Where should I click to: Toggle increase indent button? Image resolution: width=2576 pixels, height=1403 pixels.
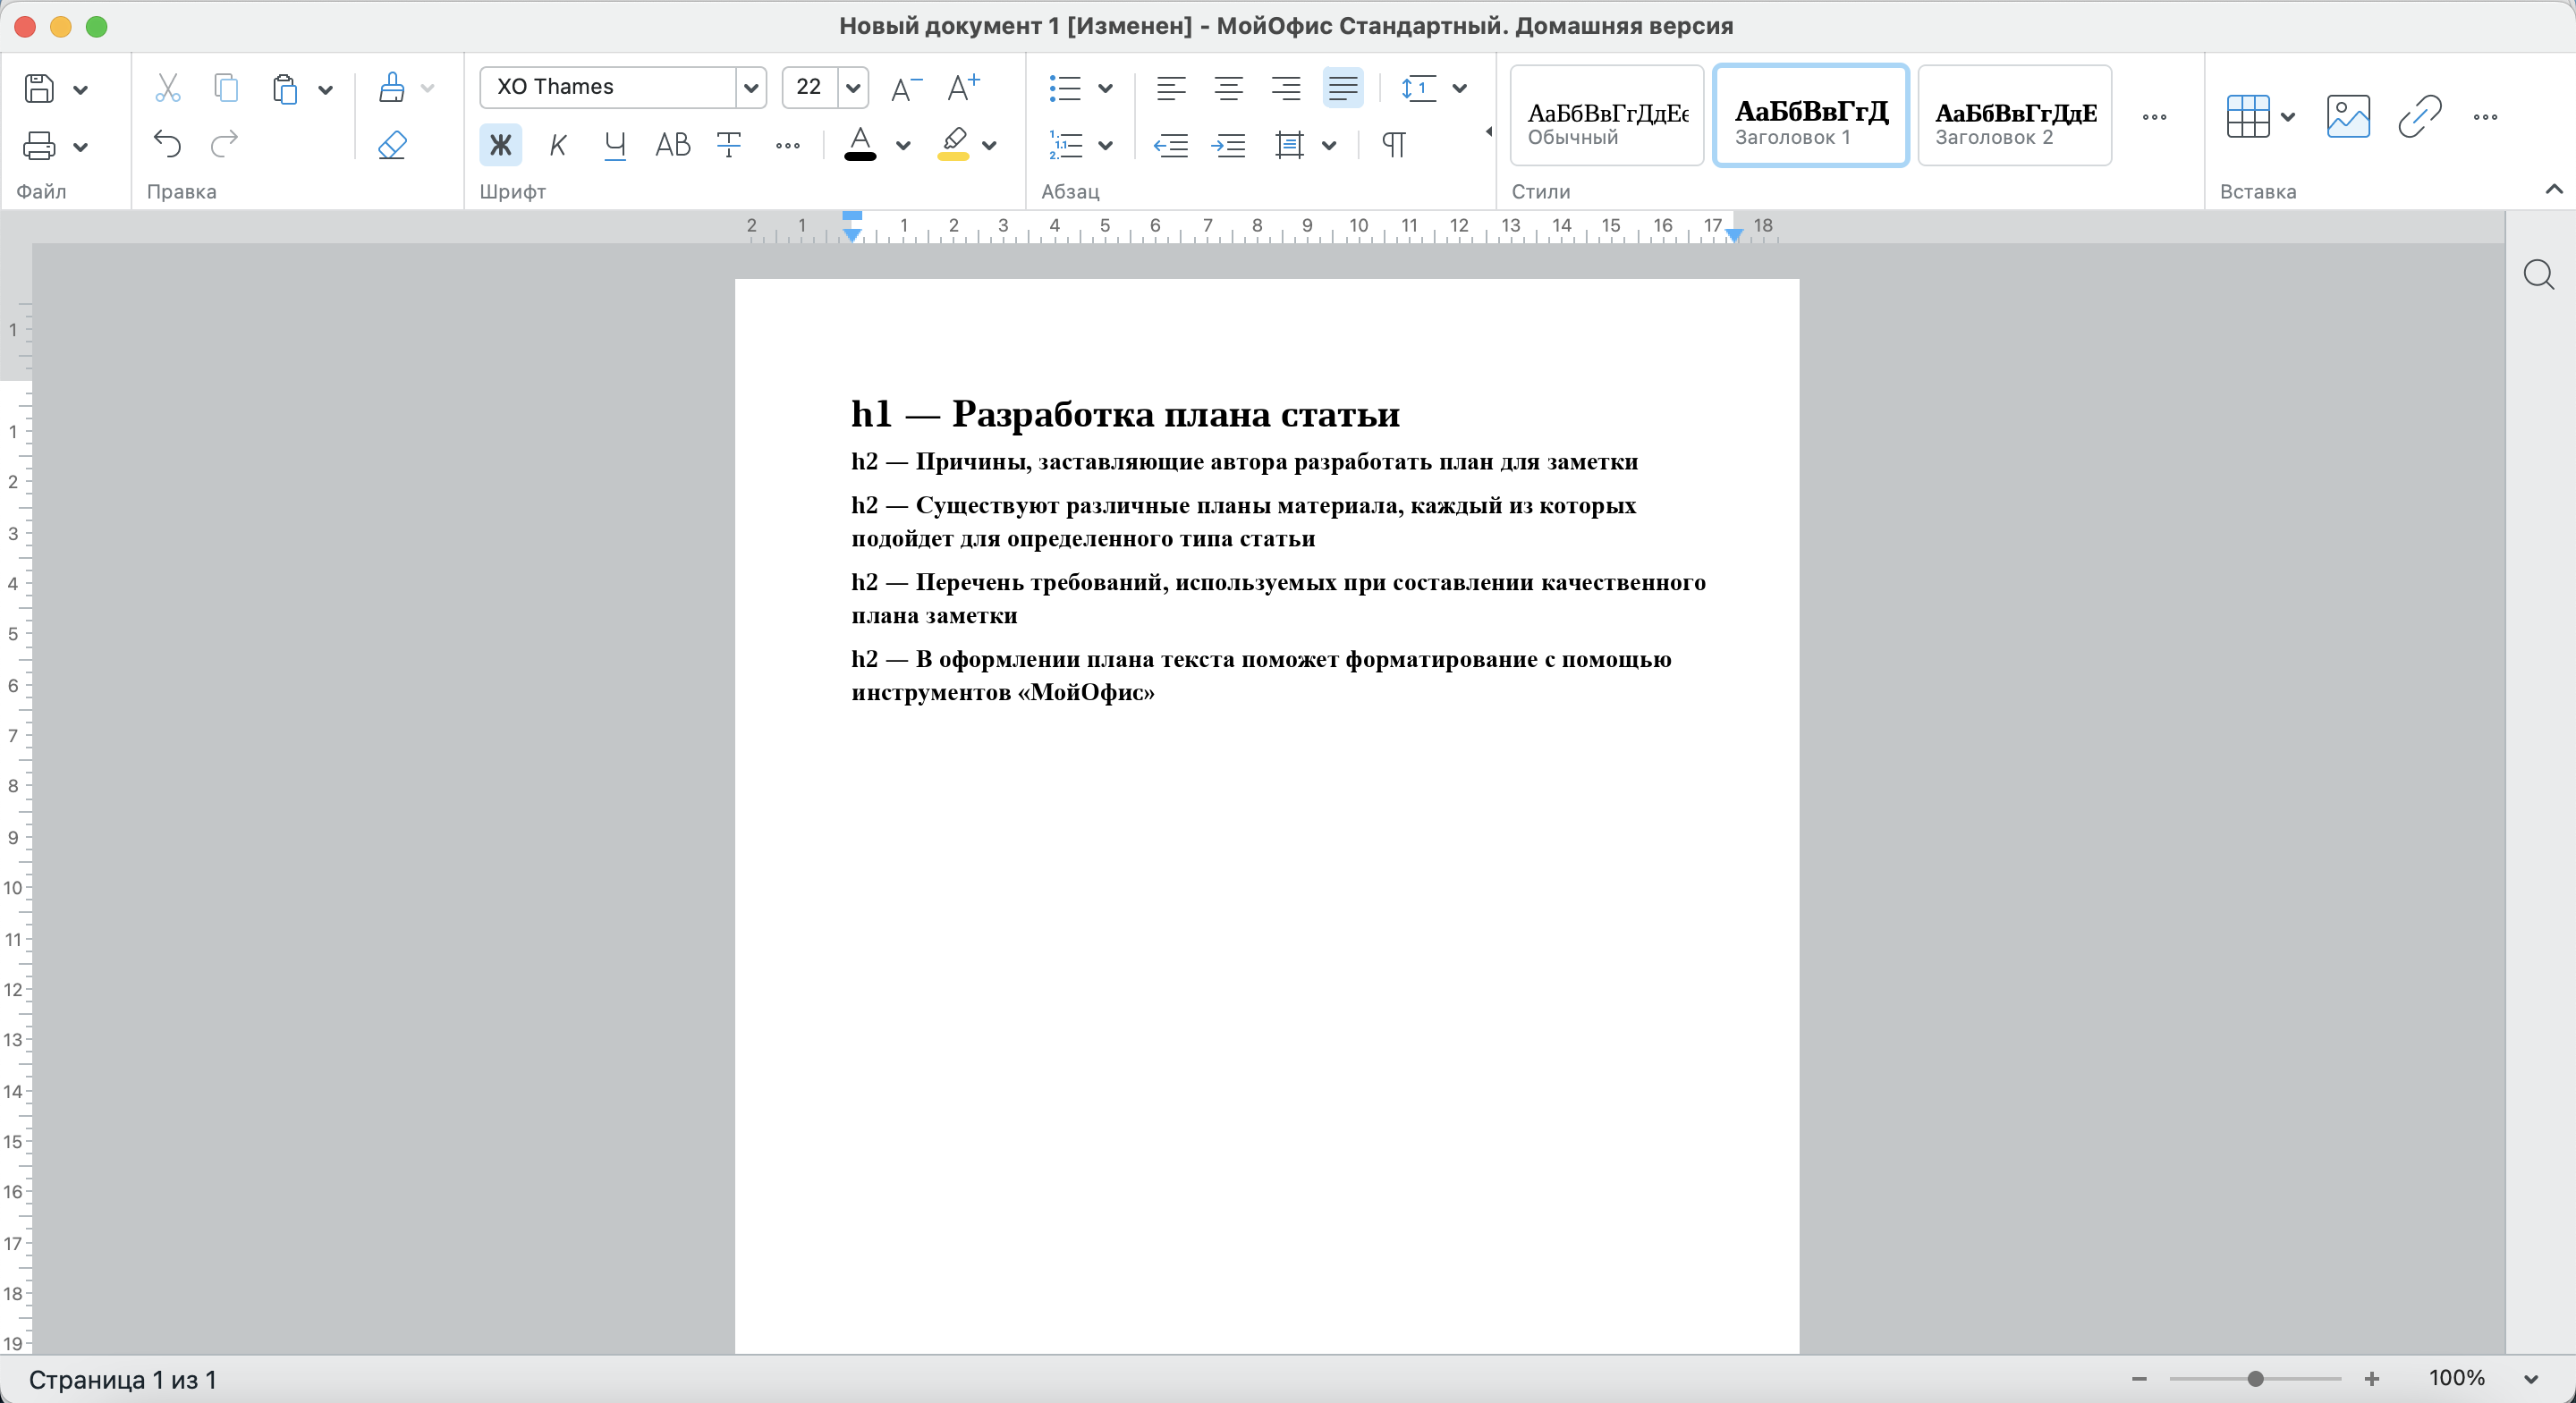pyautogui.click(x=1226, y=145)
